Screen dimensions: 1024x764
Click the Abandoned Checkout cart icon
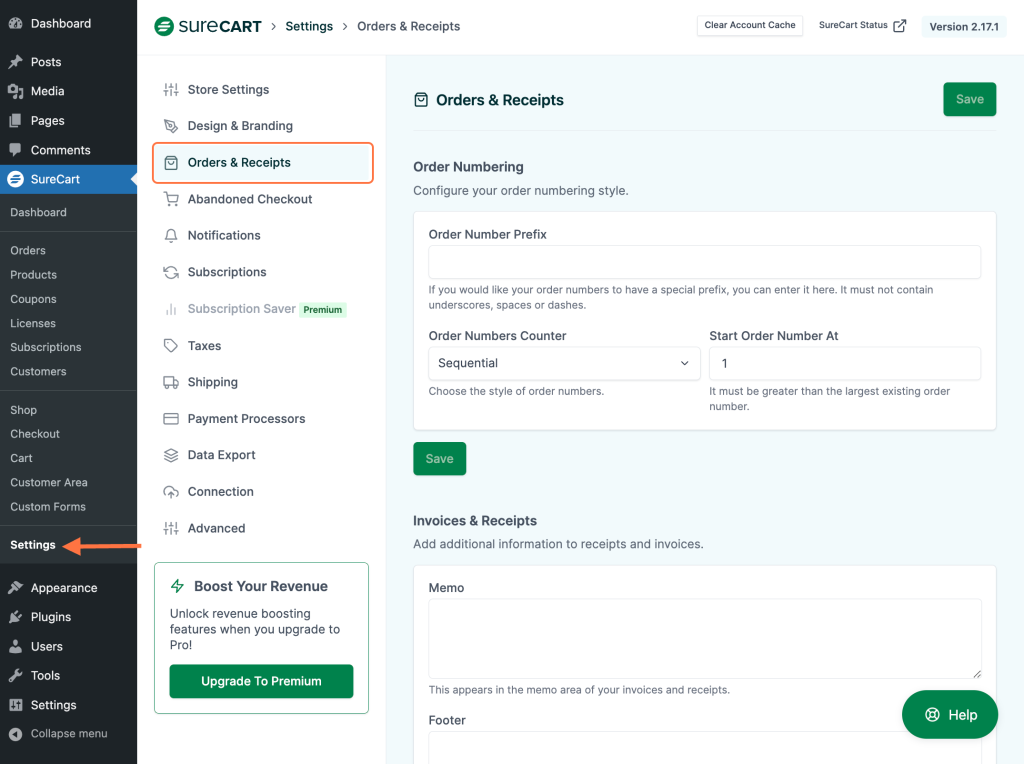coord(171,199)
